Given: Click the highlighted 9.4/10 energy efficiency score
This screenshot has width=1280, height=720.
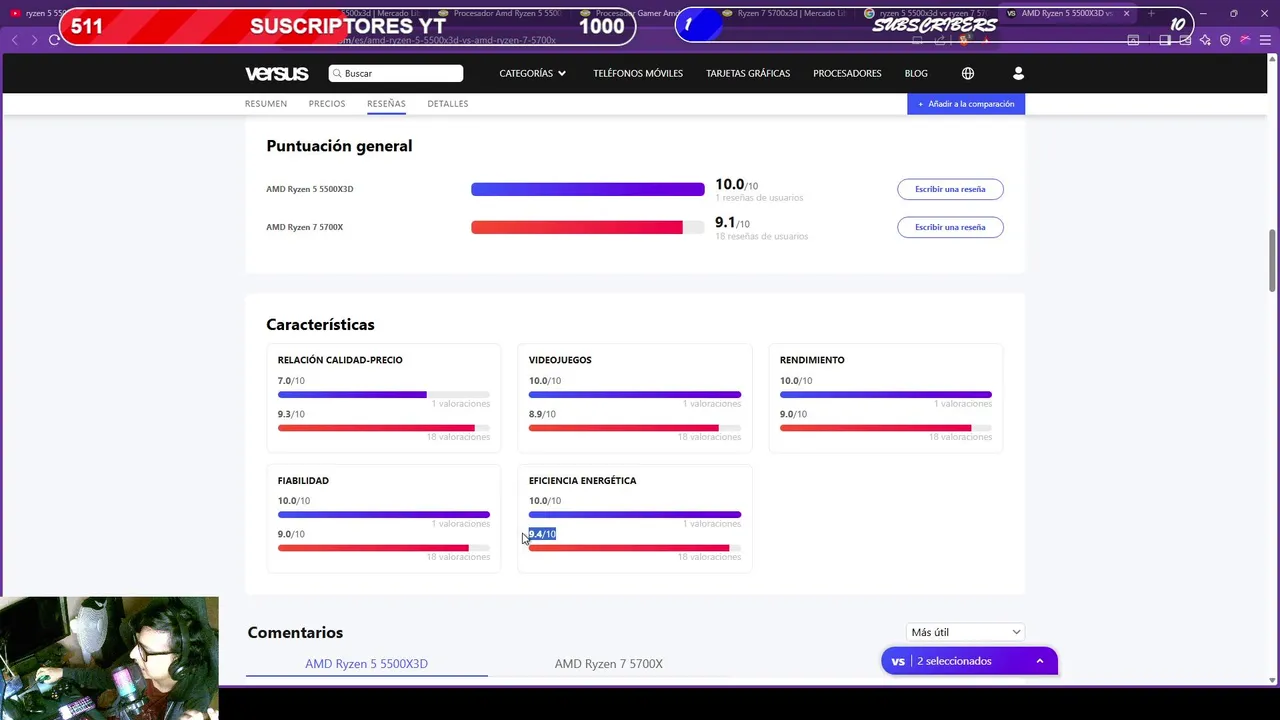Looking at the screenshot, I should pyautogui.click(x=542, y=534).
